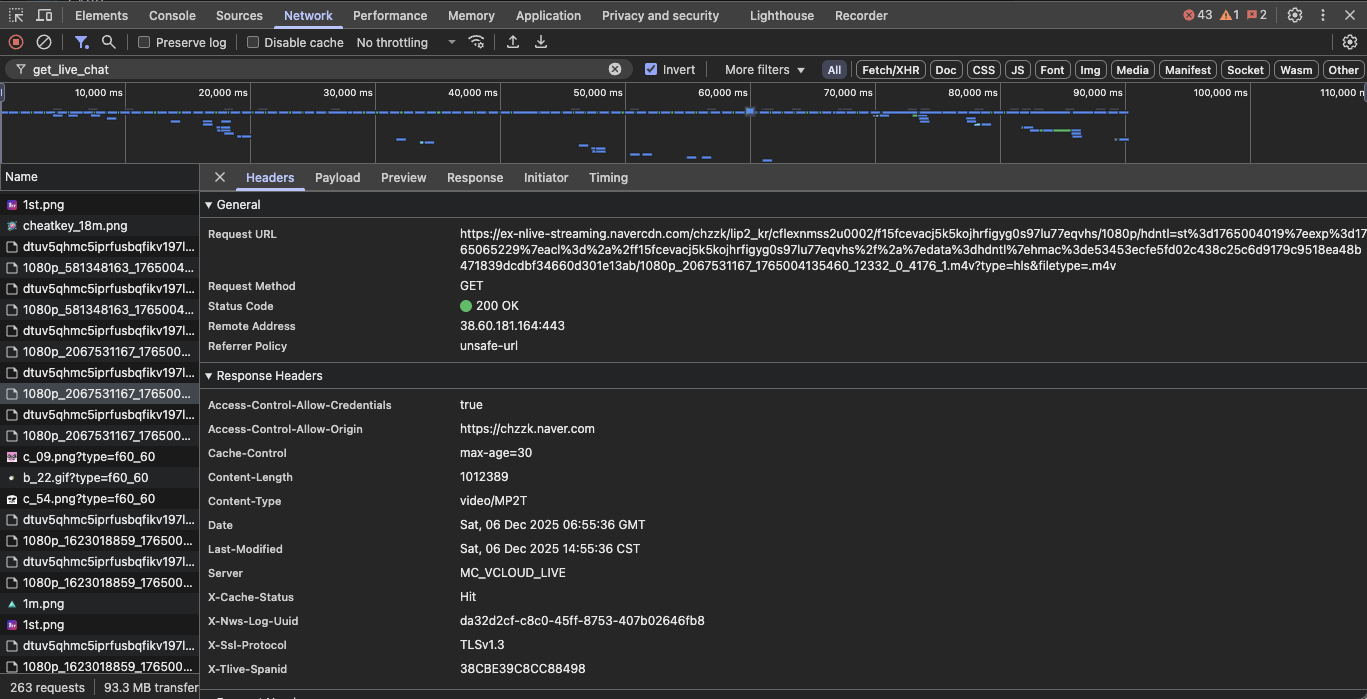The width and height of the screenshot is (1367, 699).
Task: Collapse the Response Headers section
Action: 263,376
